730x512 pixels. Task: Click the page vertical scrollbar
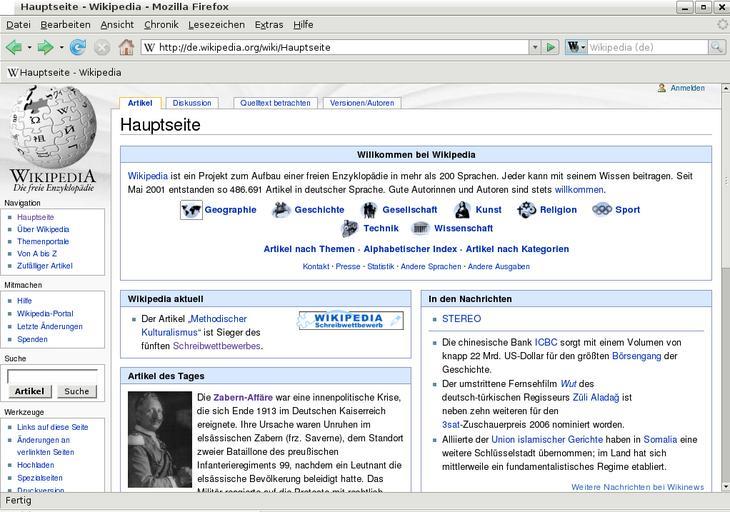[x=723, y=300]
